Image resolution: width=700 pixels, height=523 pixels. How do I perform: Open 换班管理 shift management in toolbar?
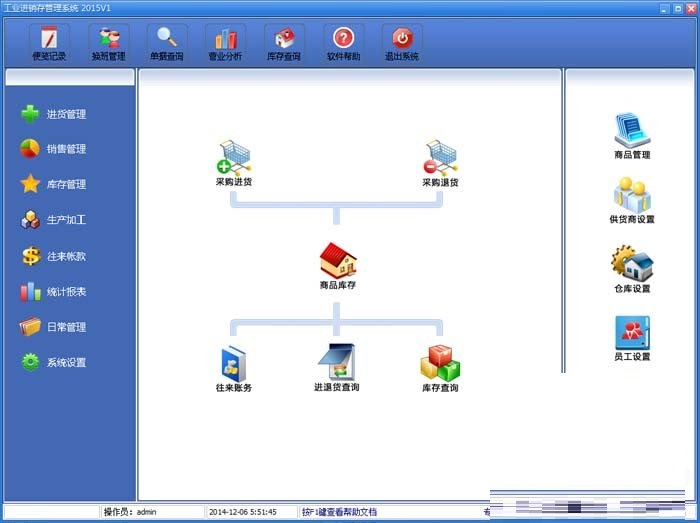[108, 44]
